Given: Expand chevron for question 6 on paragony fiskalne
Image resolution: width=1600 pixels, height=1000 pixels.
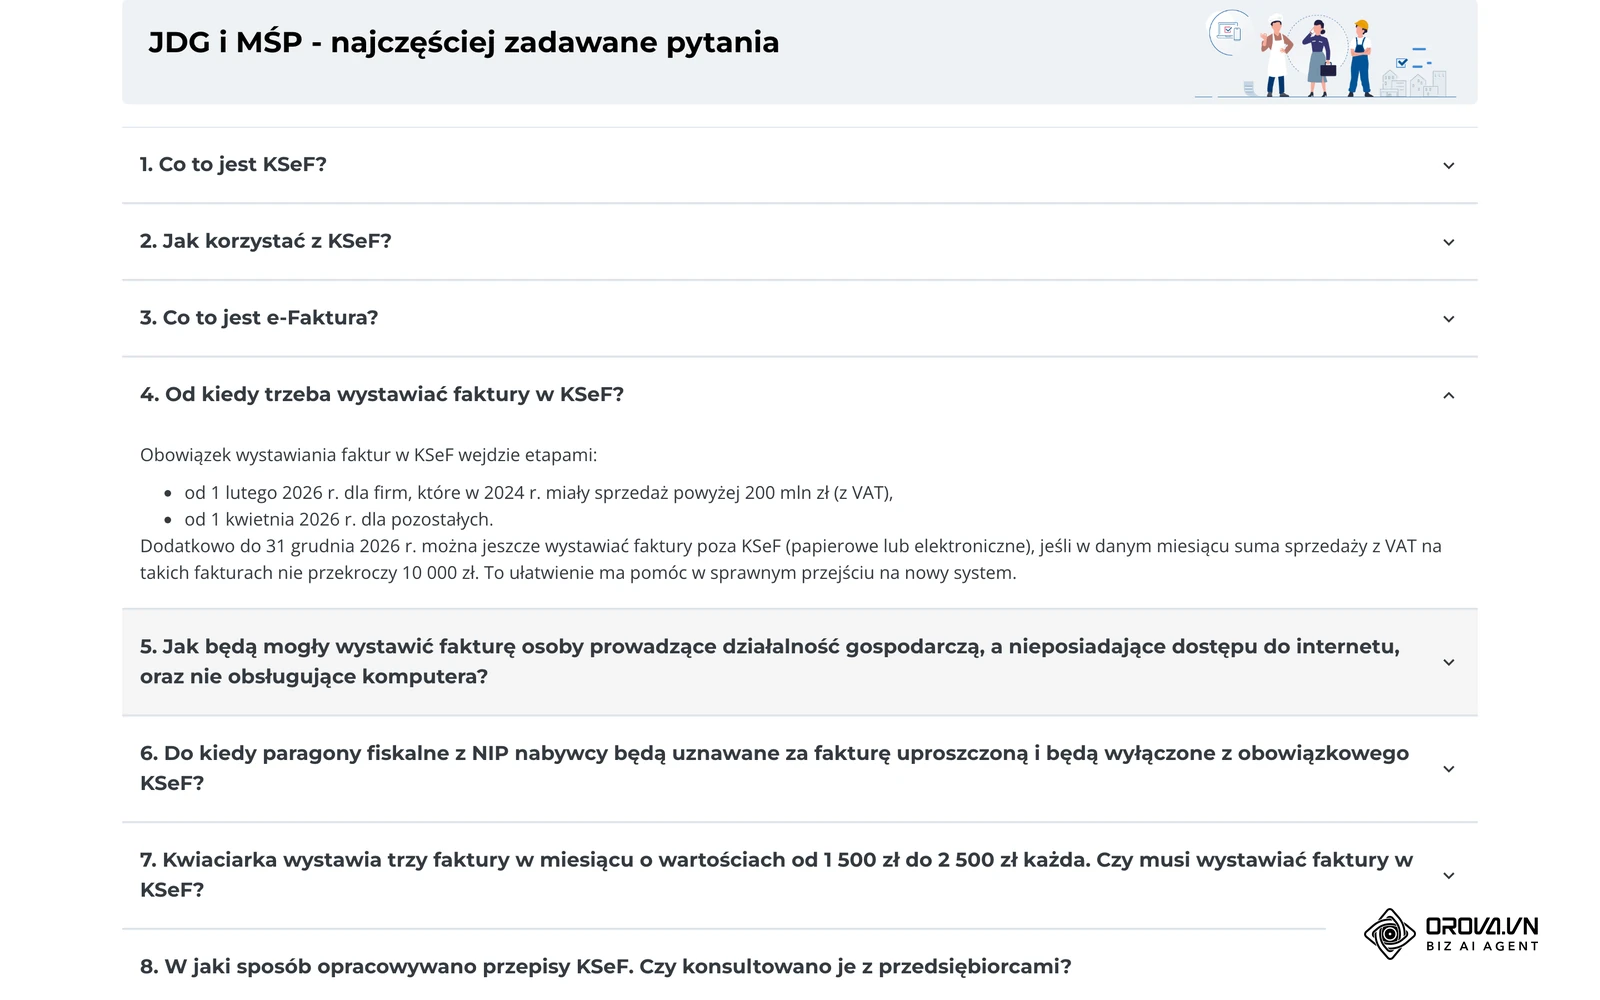Looking at the screenshot, I should pyautogui.click(x=1448, y=769).
